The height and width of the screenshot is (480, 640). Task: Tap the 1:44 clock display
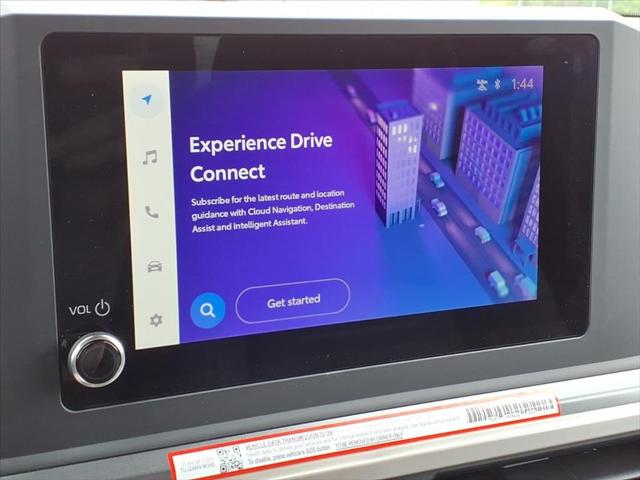tap(522, 84)
